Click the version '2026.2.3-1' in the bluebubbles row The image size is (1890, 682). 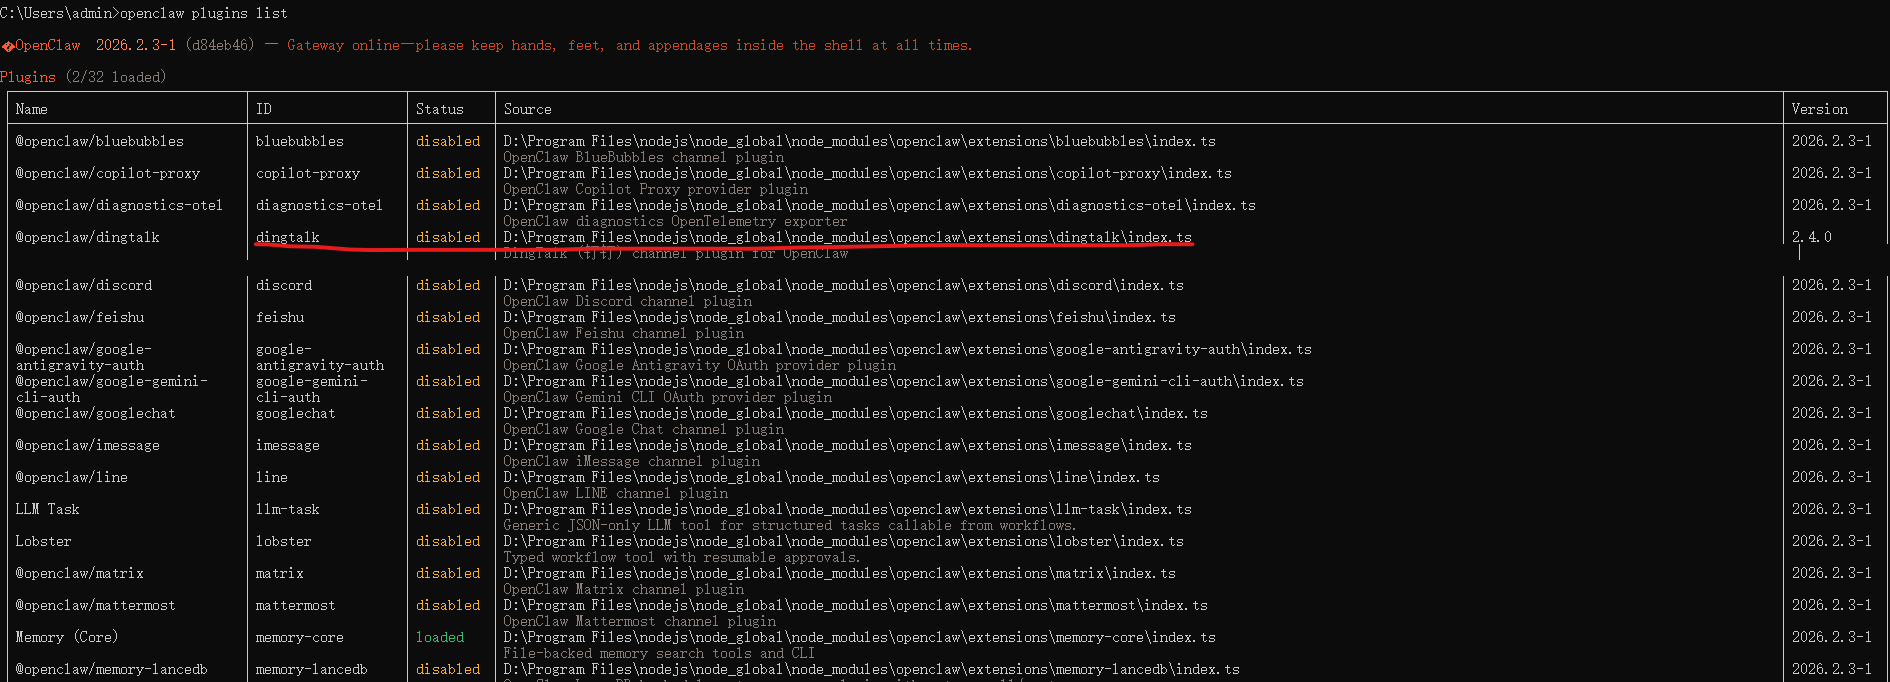pyautogui.click(x=1832, y=141)
